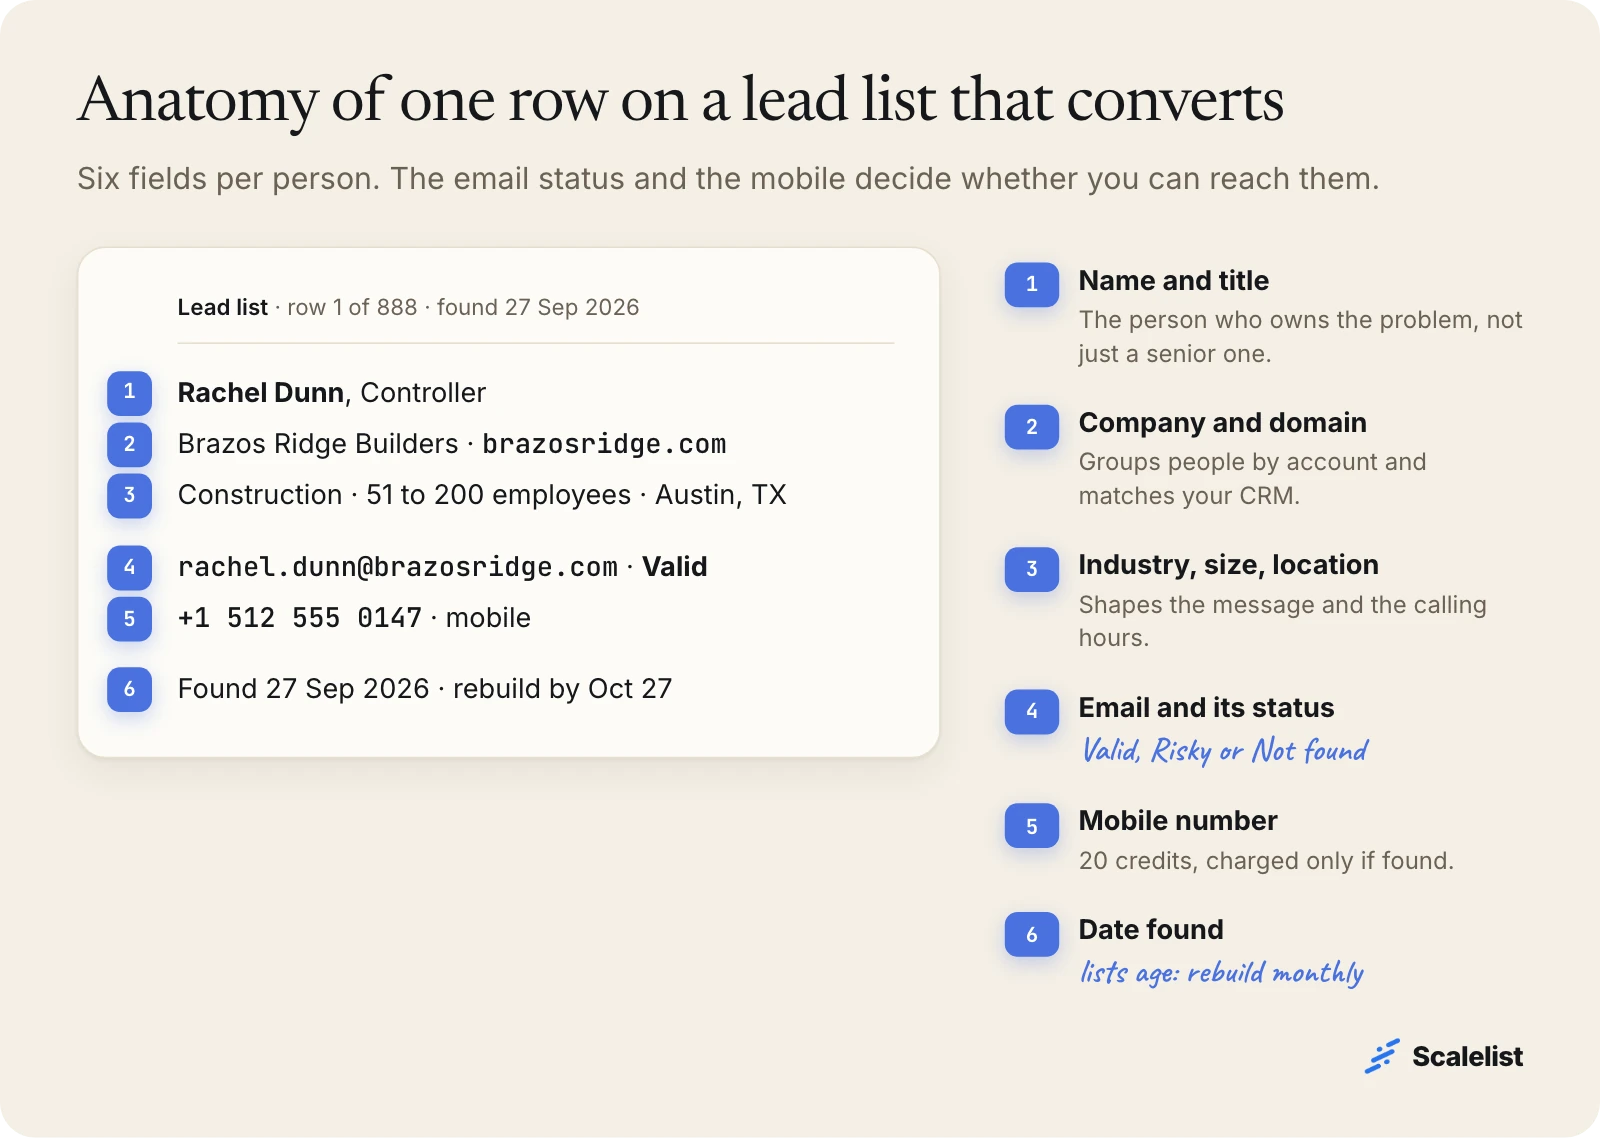Click handwritten 'lists age: rebuild monthly' note
1600x1139 pixels.
(1221, 972)
